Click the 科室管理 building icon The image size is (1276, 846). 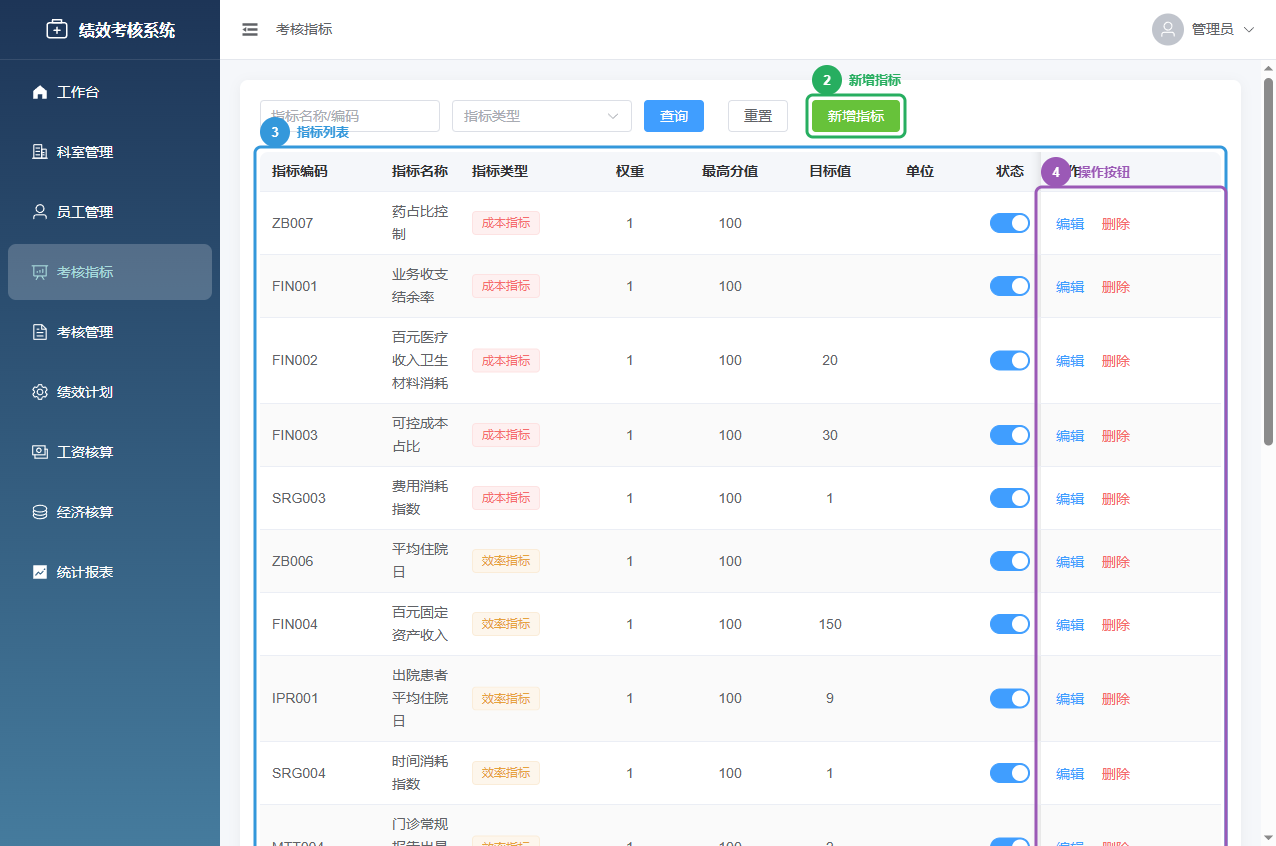40,151
